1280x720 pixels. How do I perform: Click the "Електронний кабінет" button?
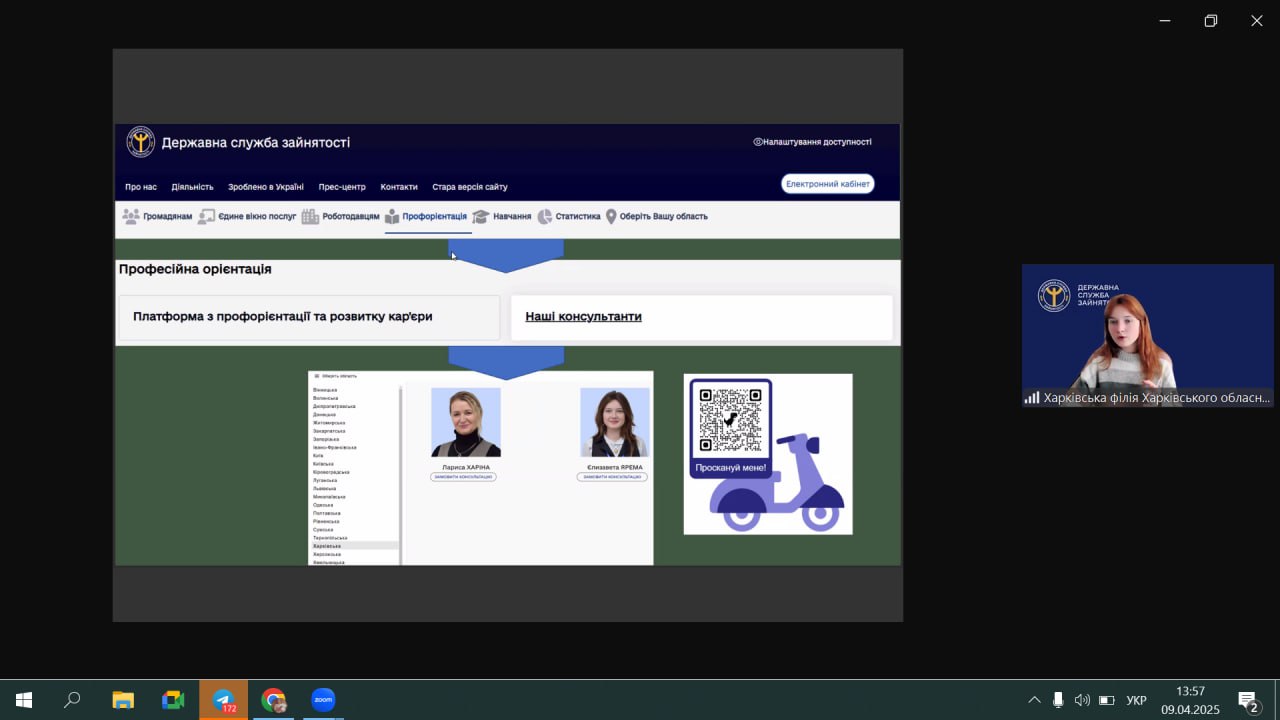(x=827, y=184)
